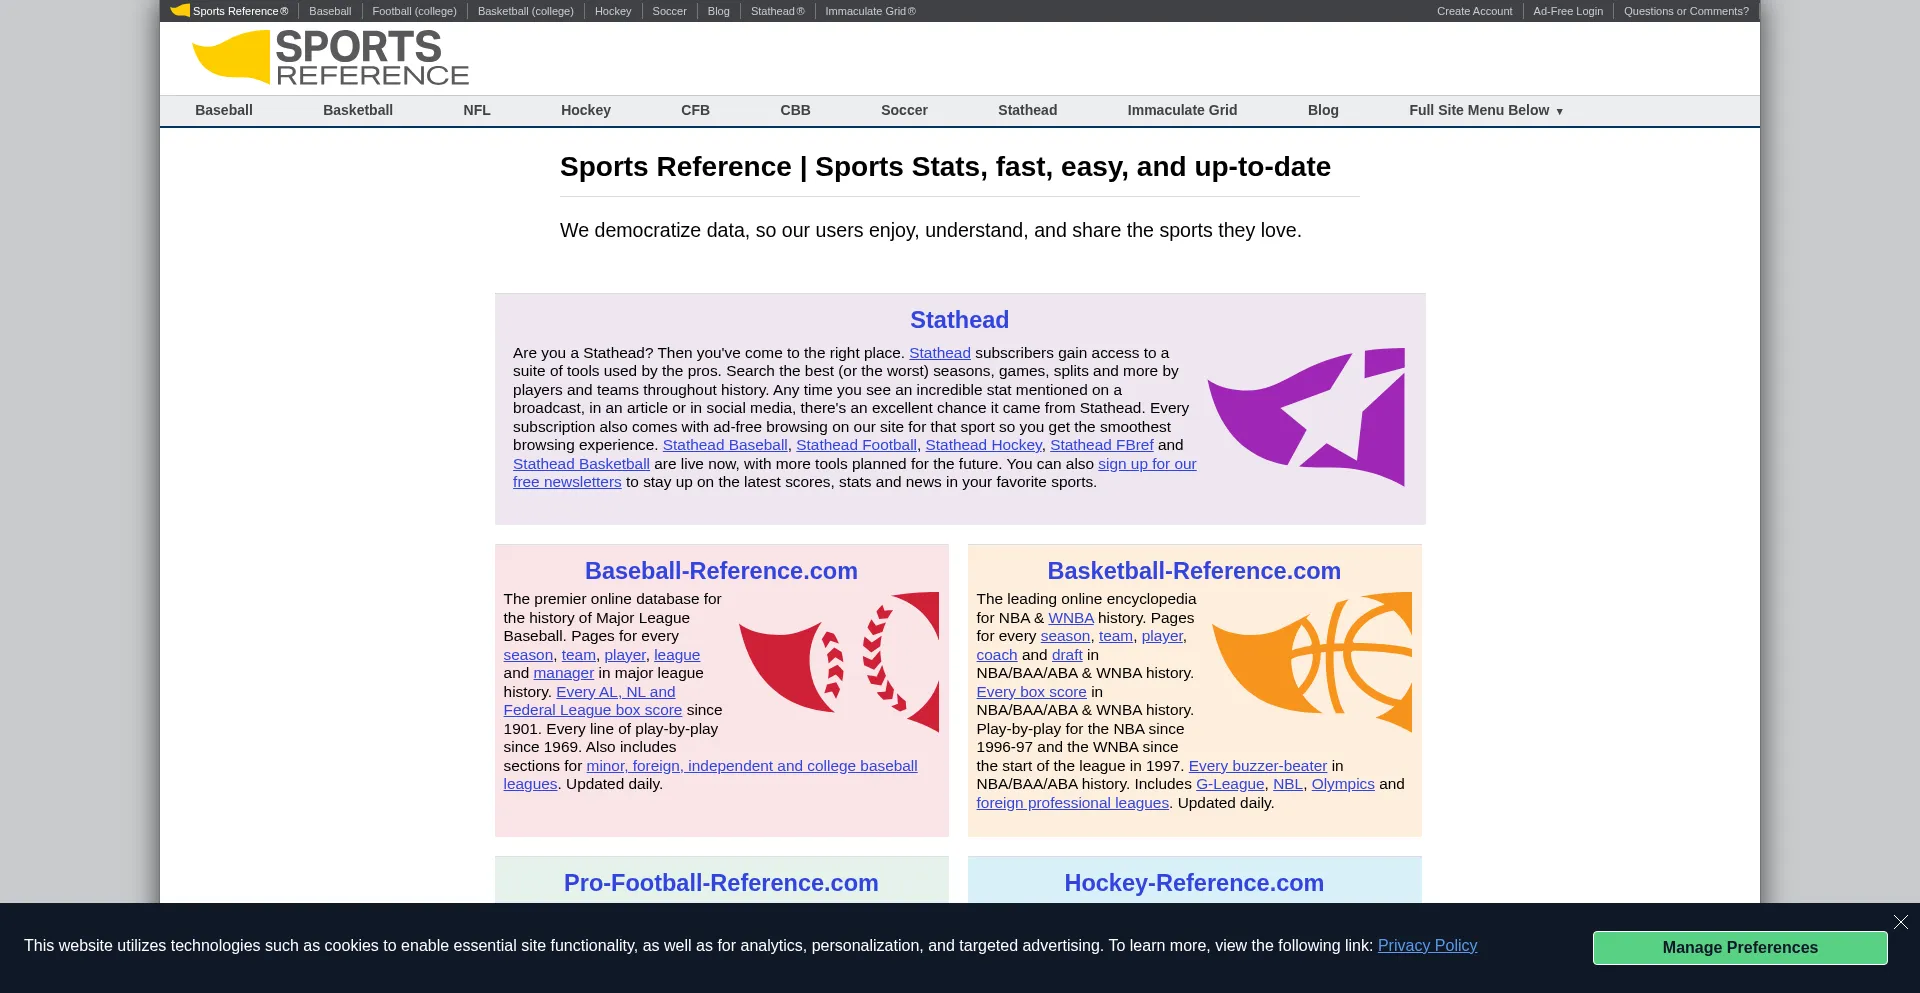This screenshot has width=1920, height=993.
Task: Open Every box score basketball link
Action: click(x=1031, y=692)
